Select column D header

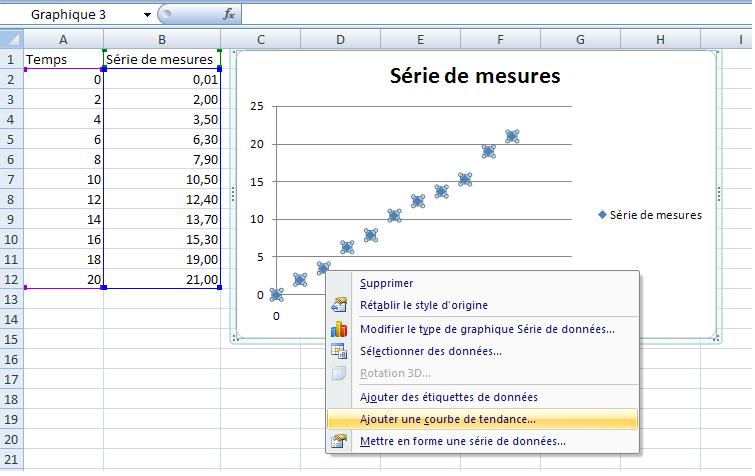tap(340, 39)
